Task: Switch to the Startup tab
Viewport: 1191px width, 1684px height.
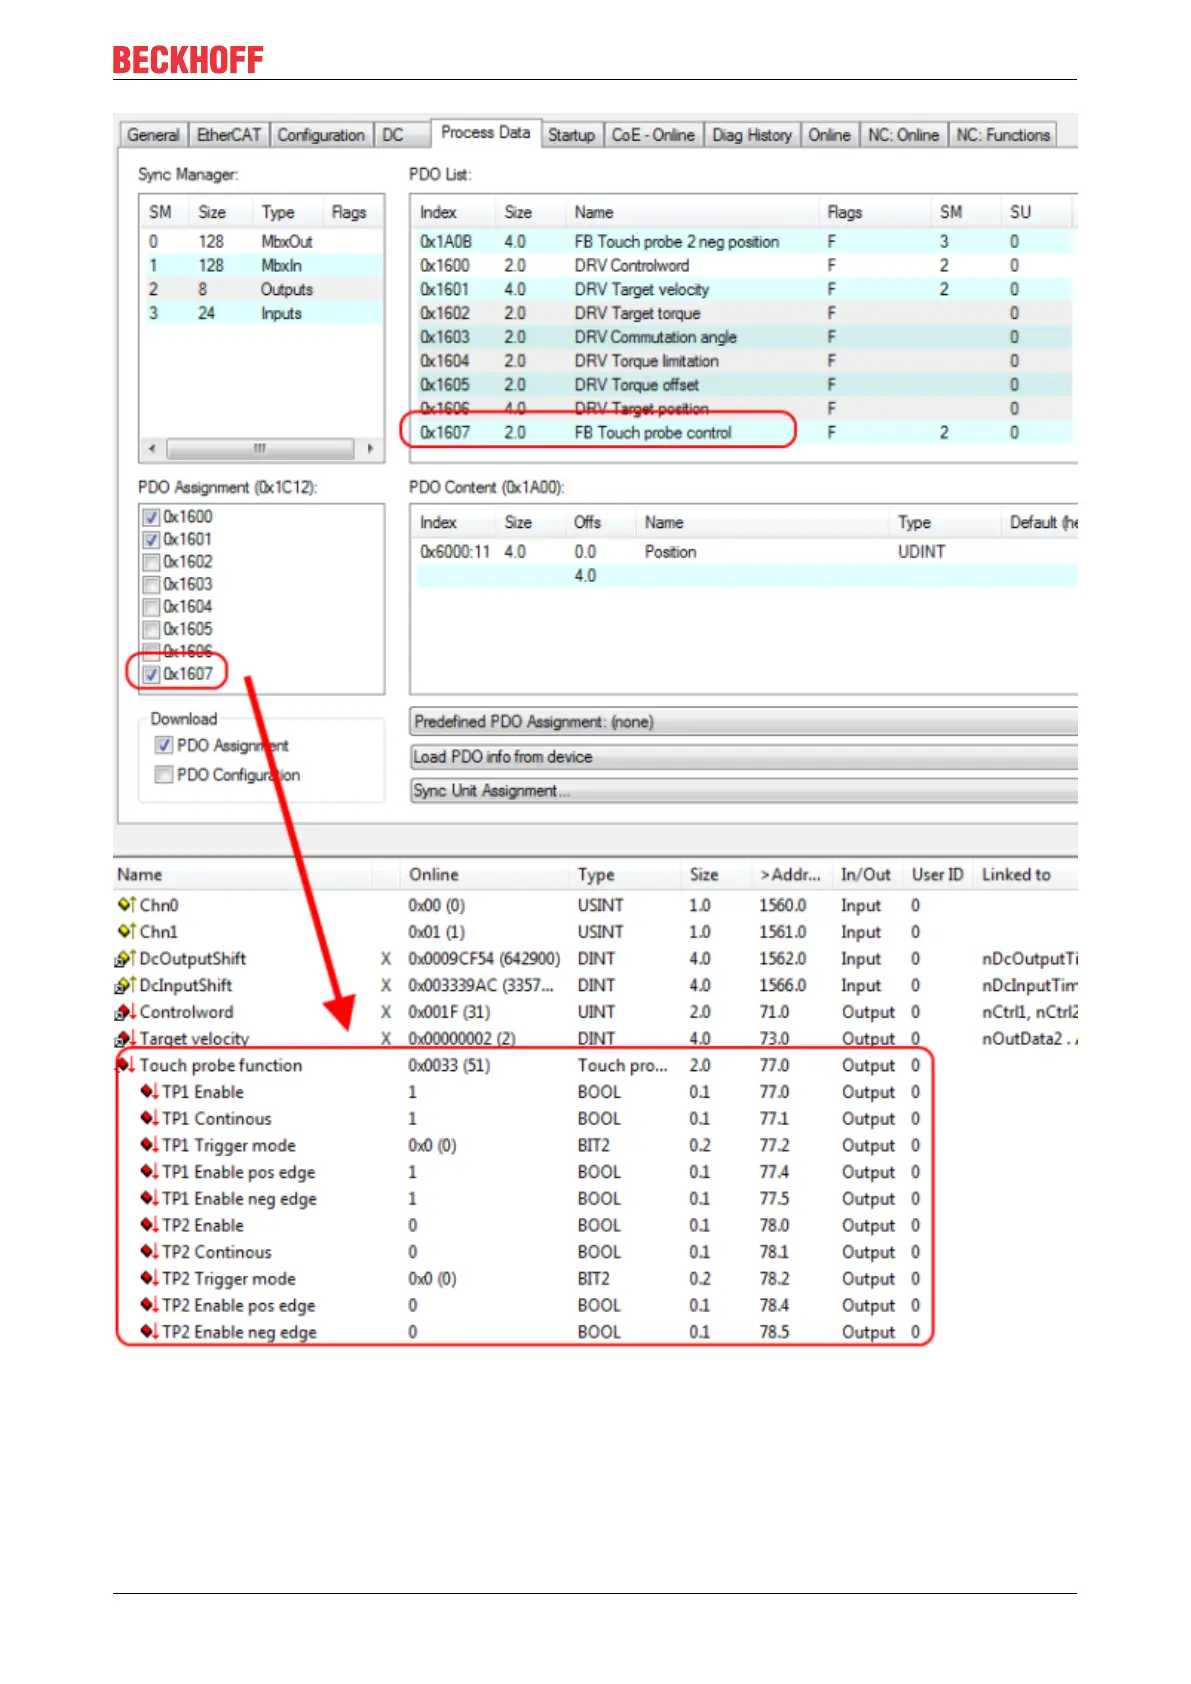Action: coord(571,135)
